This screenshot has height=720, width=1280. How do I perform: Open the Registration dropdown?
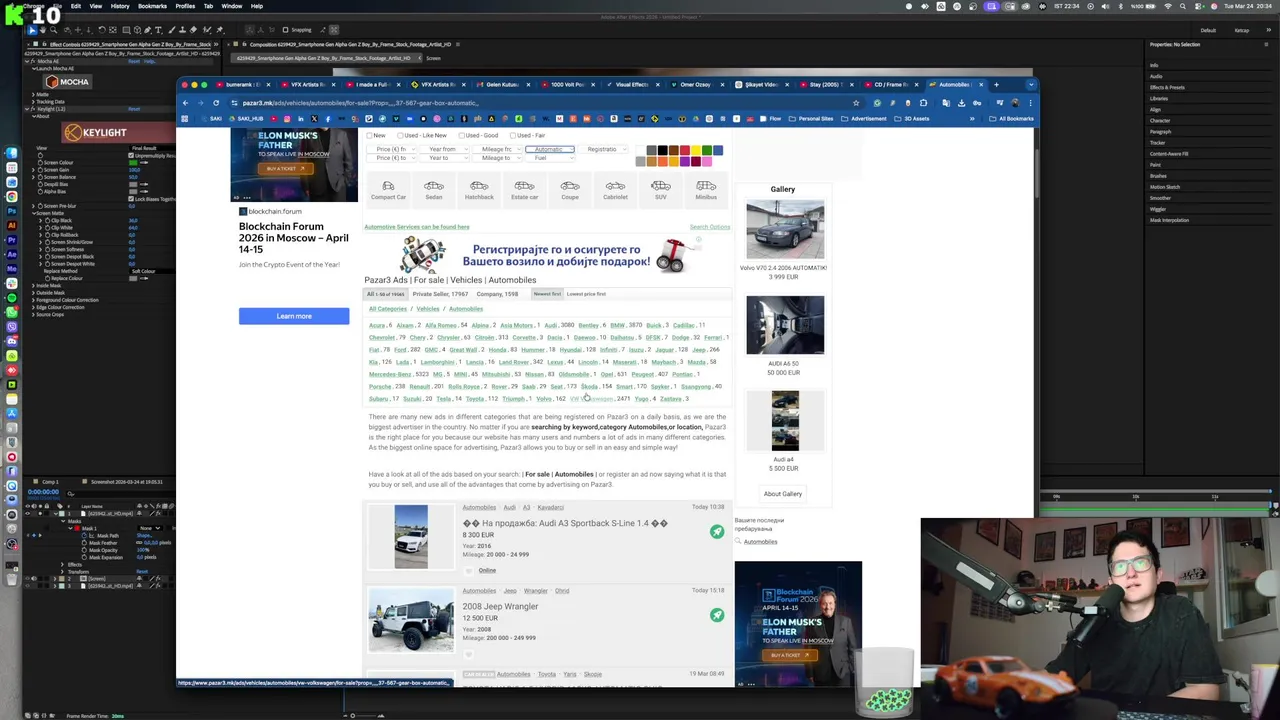(x=602, y=149)
